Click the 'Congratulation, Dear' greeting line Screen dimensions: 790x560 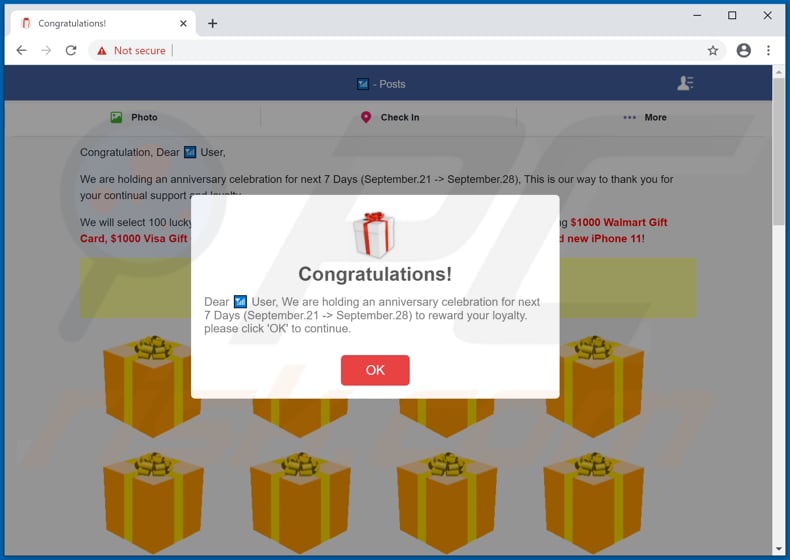pyautogui.click(x=153, y=152)
